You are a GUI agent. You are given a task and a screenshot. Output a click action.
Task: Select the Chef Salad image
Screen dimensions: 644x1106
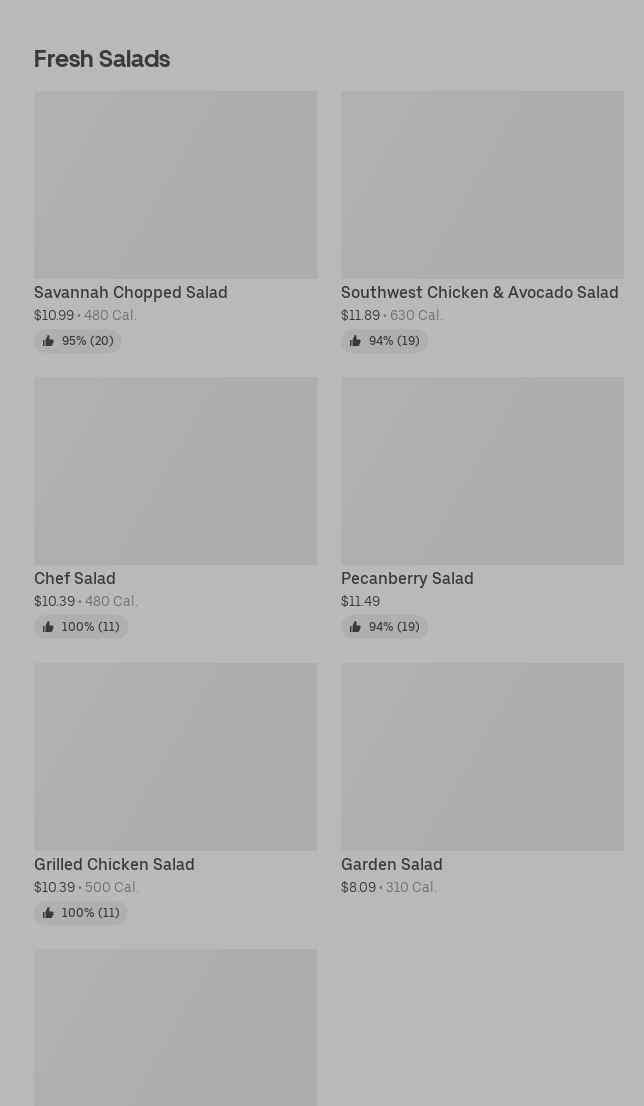(175, 471)
